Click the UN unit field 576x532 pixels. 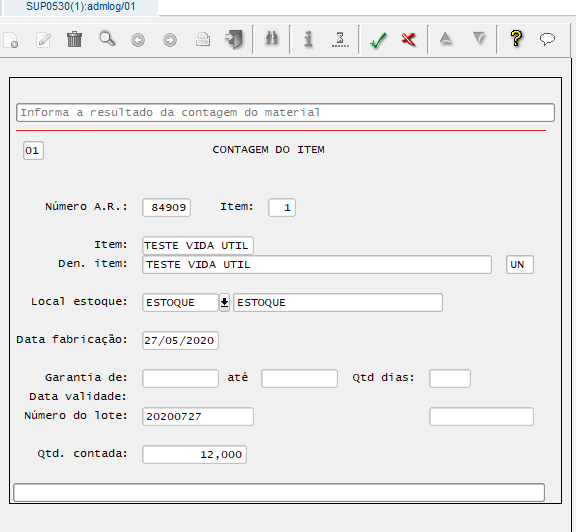(x=520, y=265)
